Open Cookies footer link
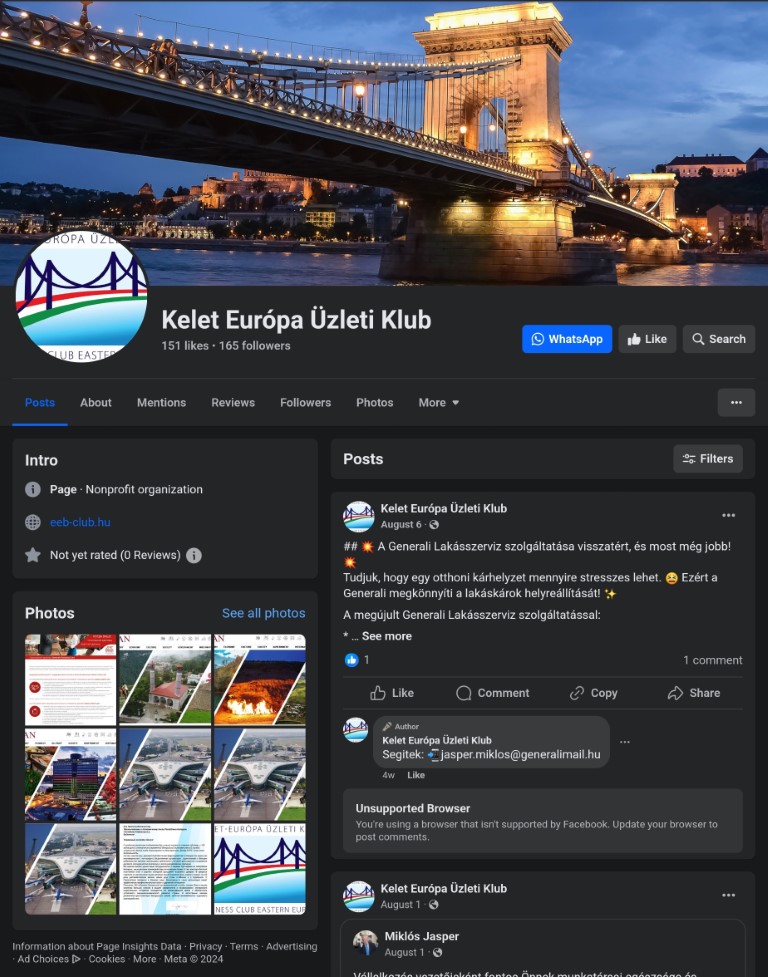 pos(107,959)
